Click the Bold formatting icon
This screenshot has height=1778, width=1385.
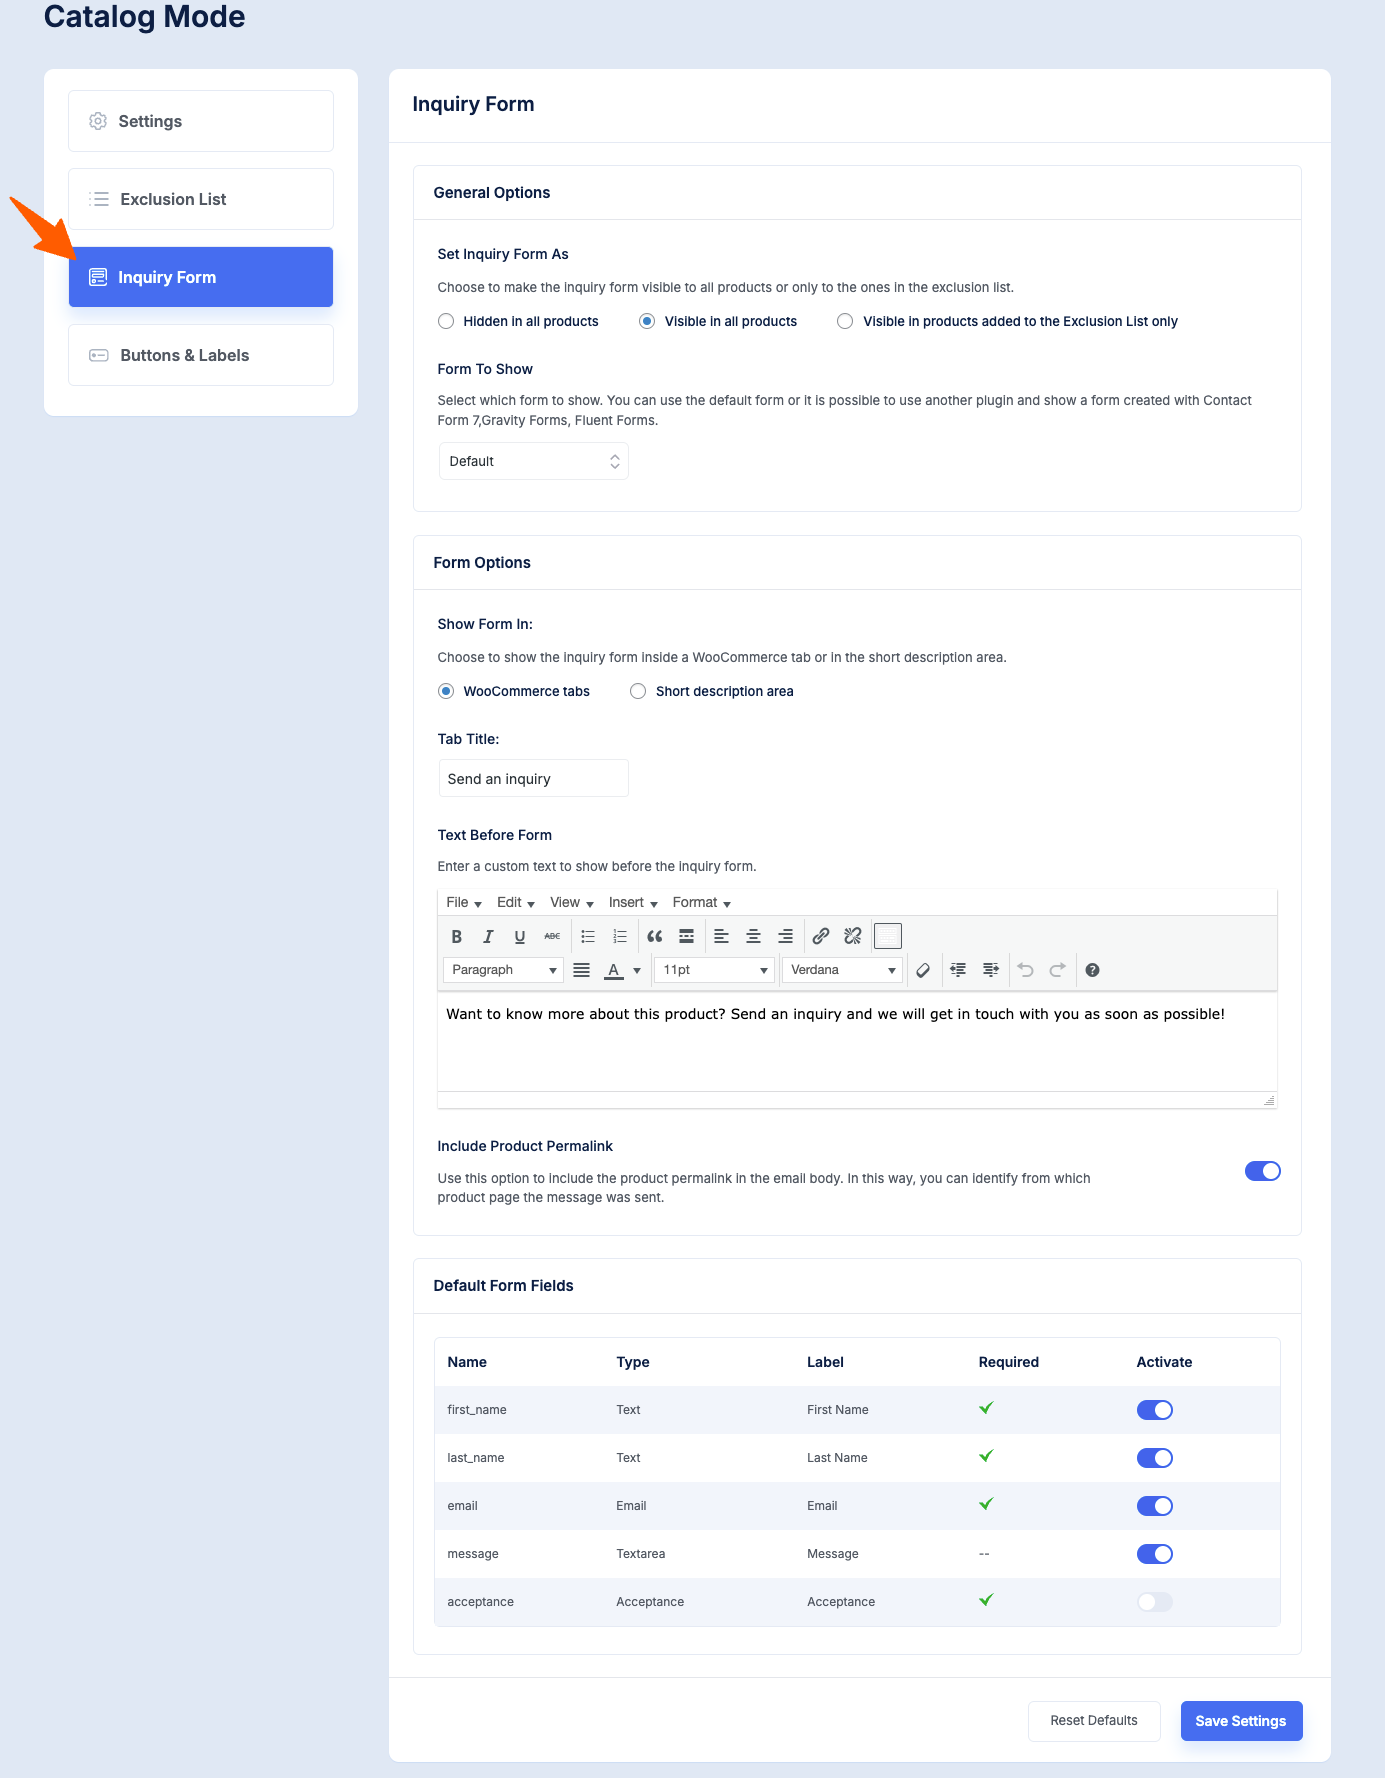[456, 937]
